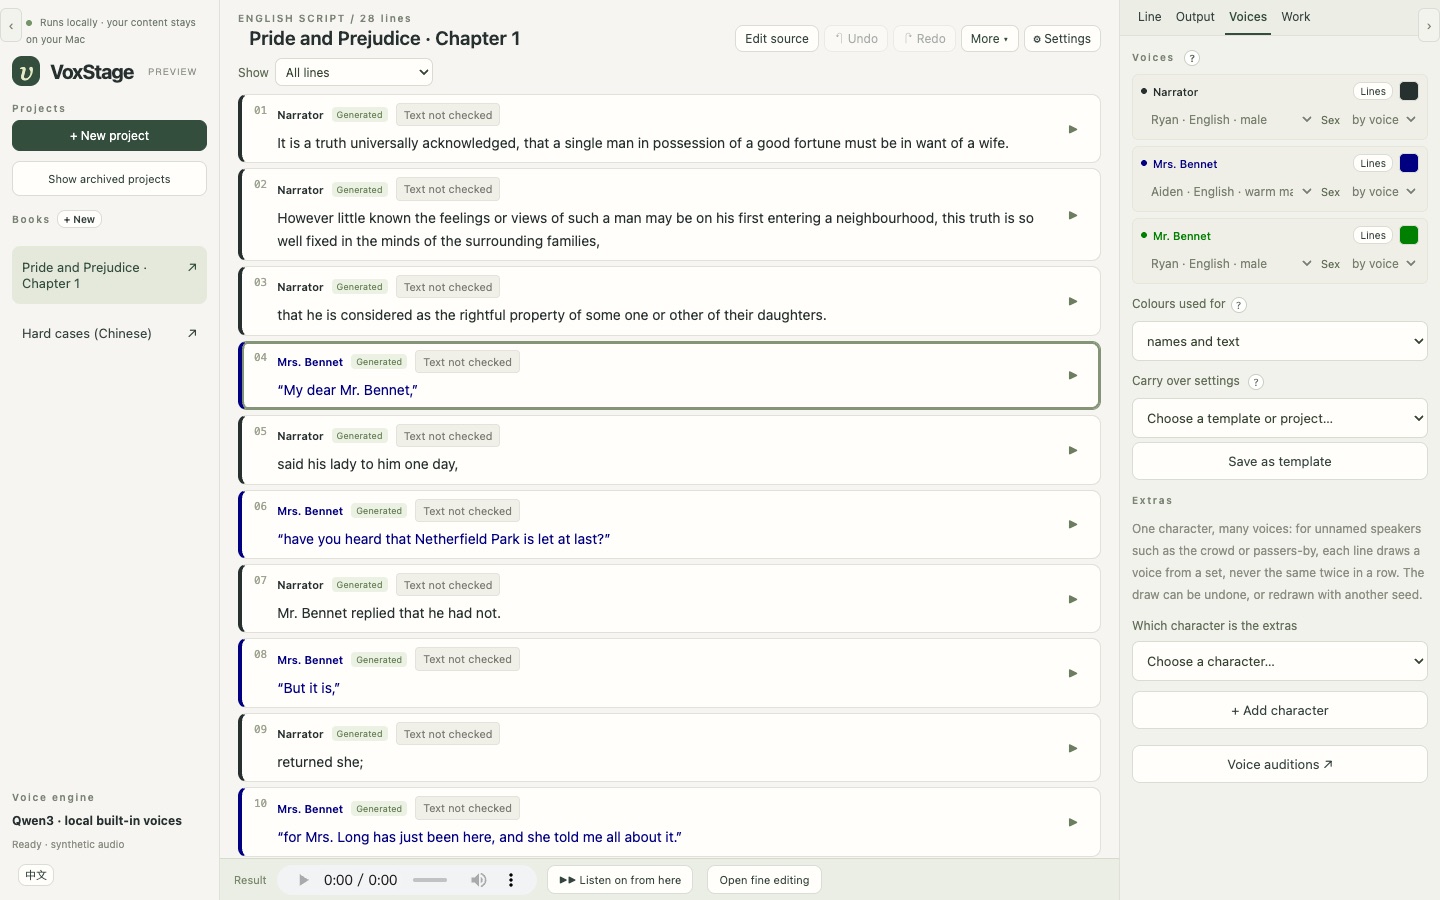The image size is (1440, 900).
Task: Click the VoxStage logo icon
Action: (x=26, y=71)
